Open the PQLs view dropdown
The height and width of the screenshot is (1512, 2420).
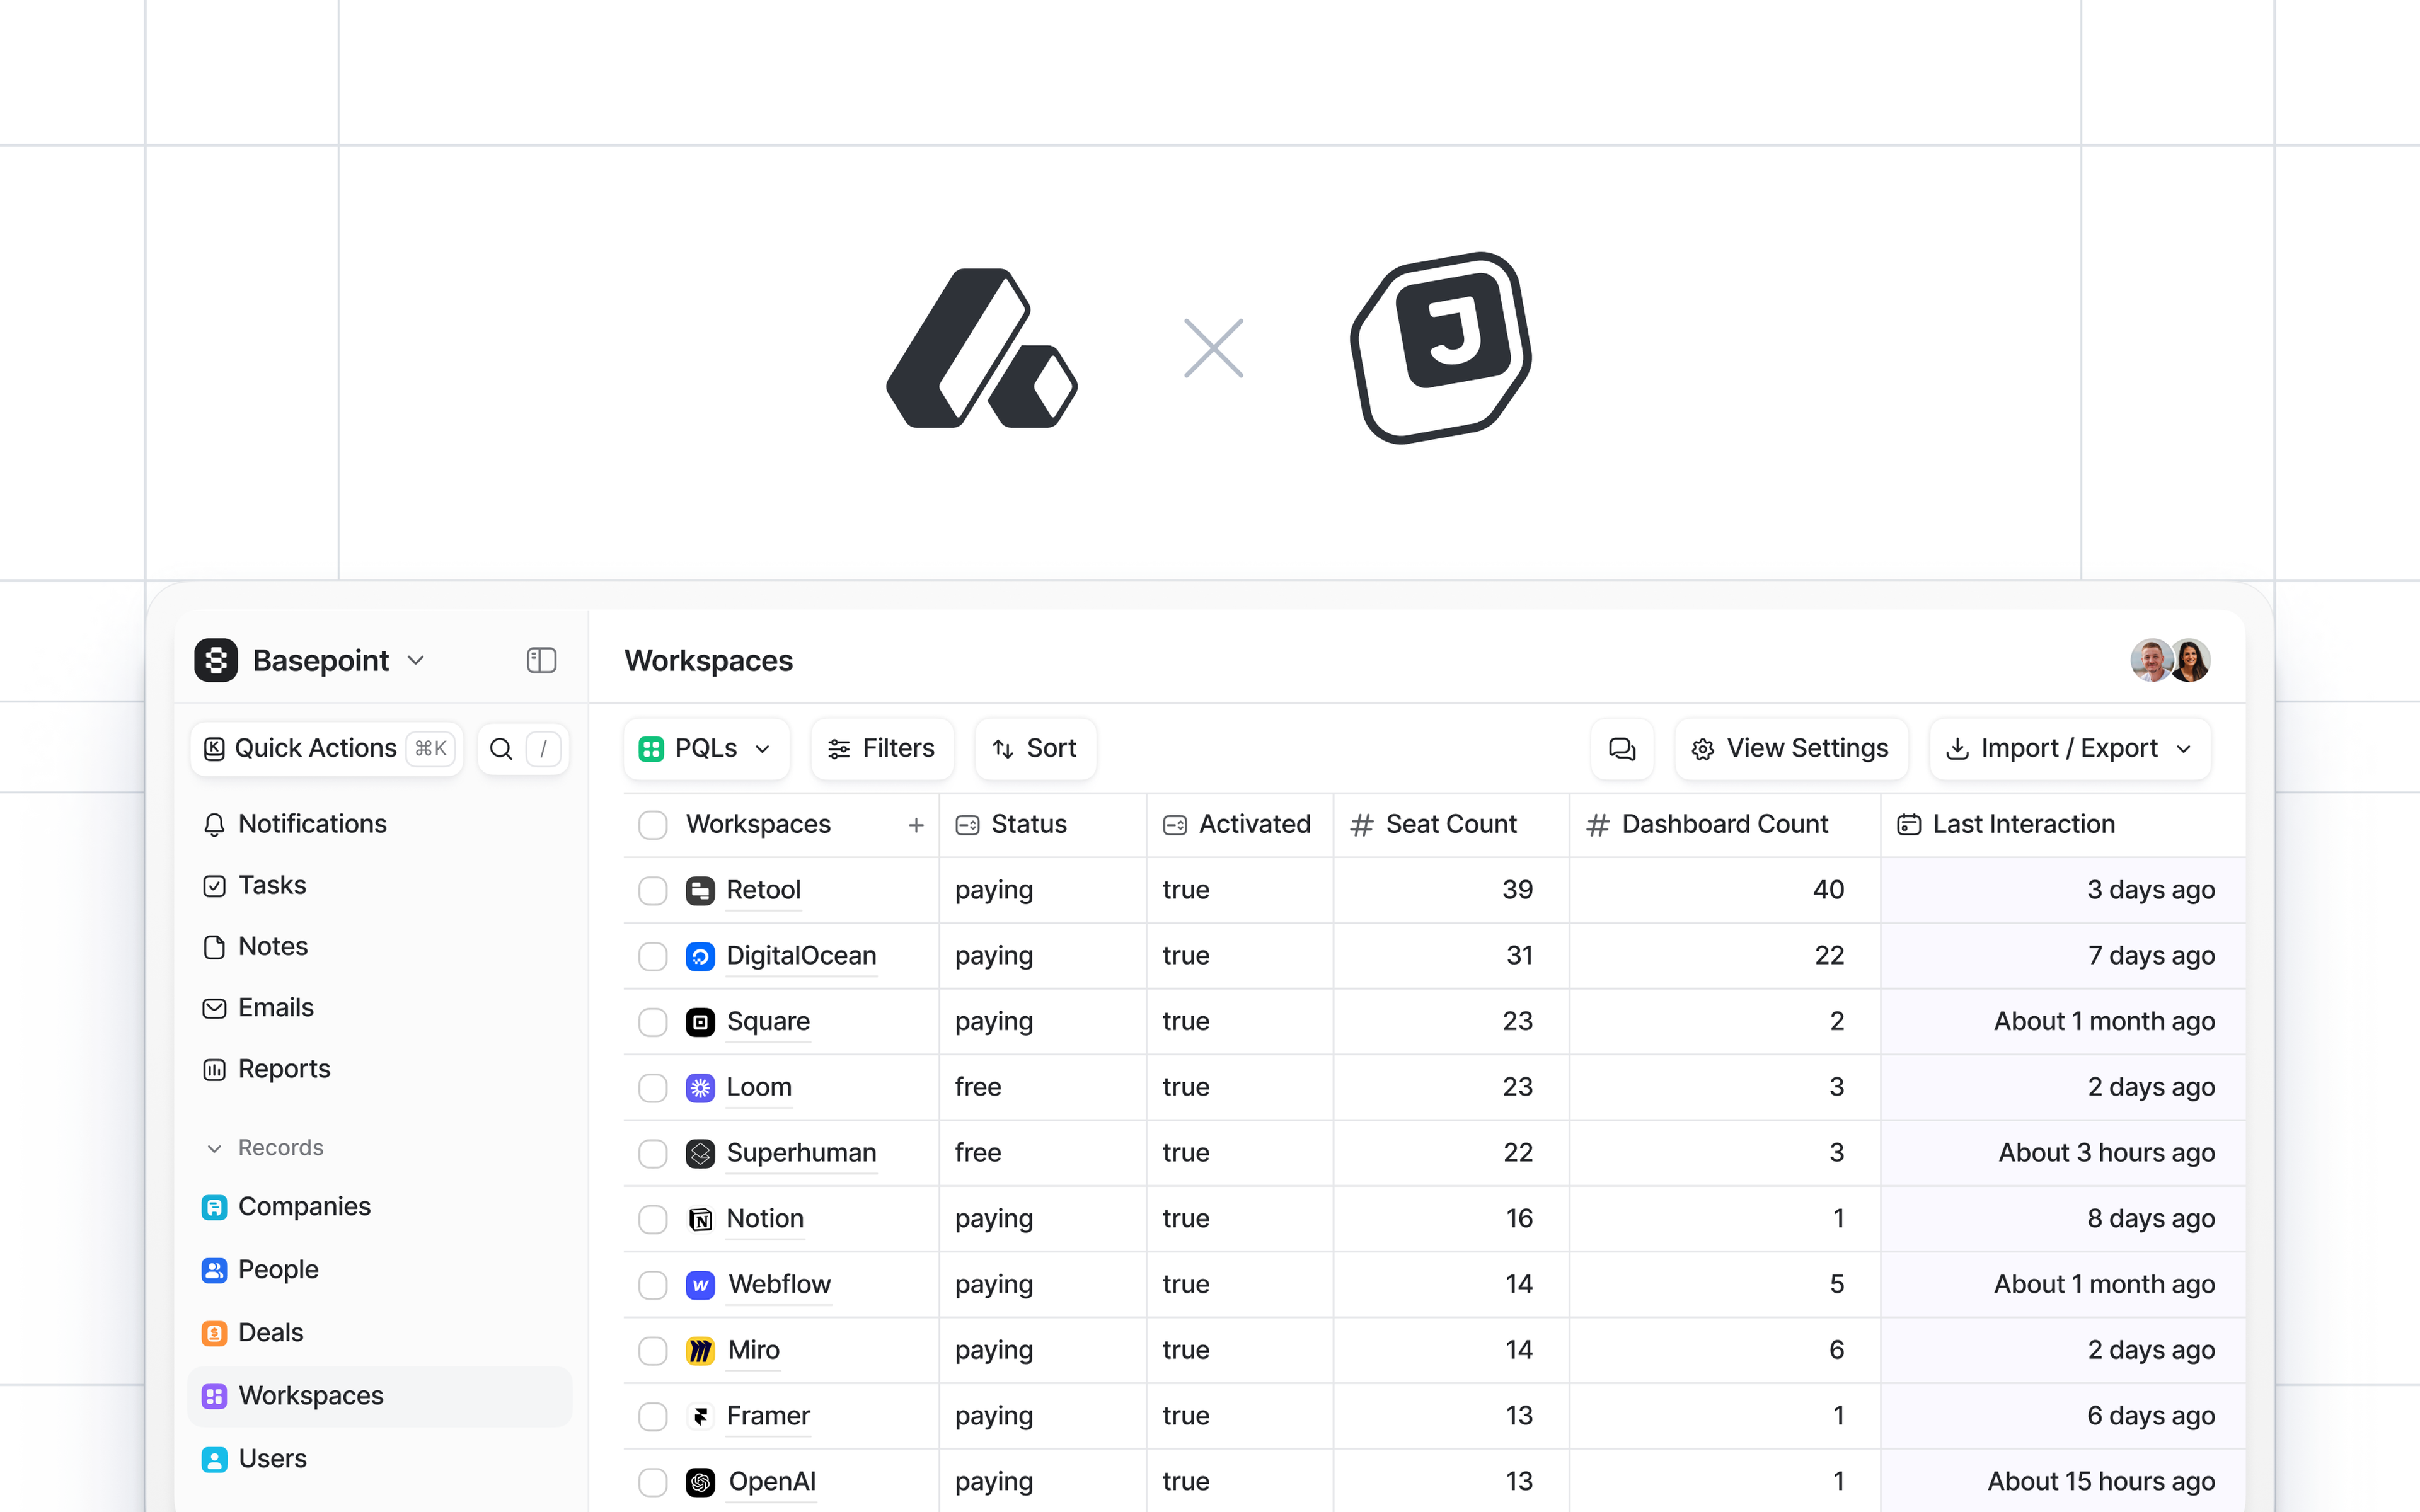[x=705, y=748]
